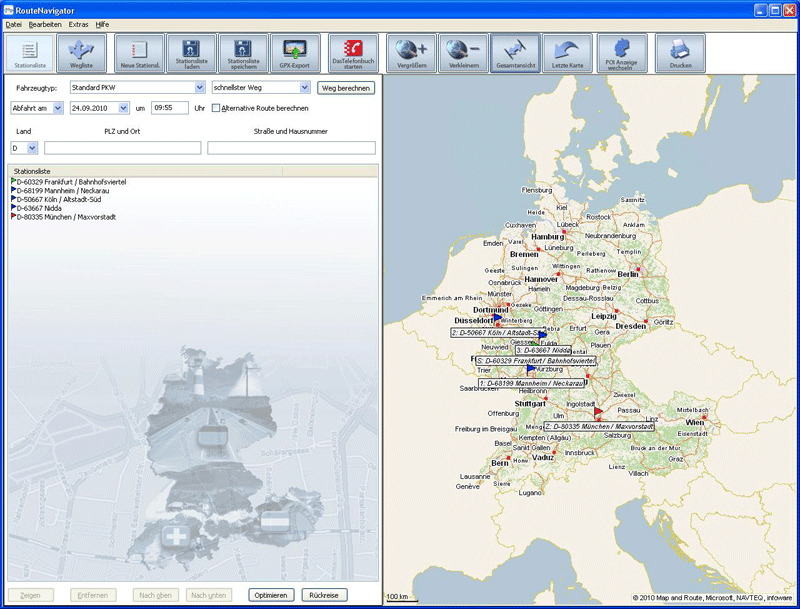Open the Stationsliste toolbar view
This screenshot has height=609, width=800.
(x=30, y=53)
